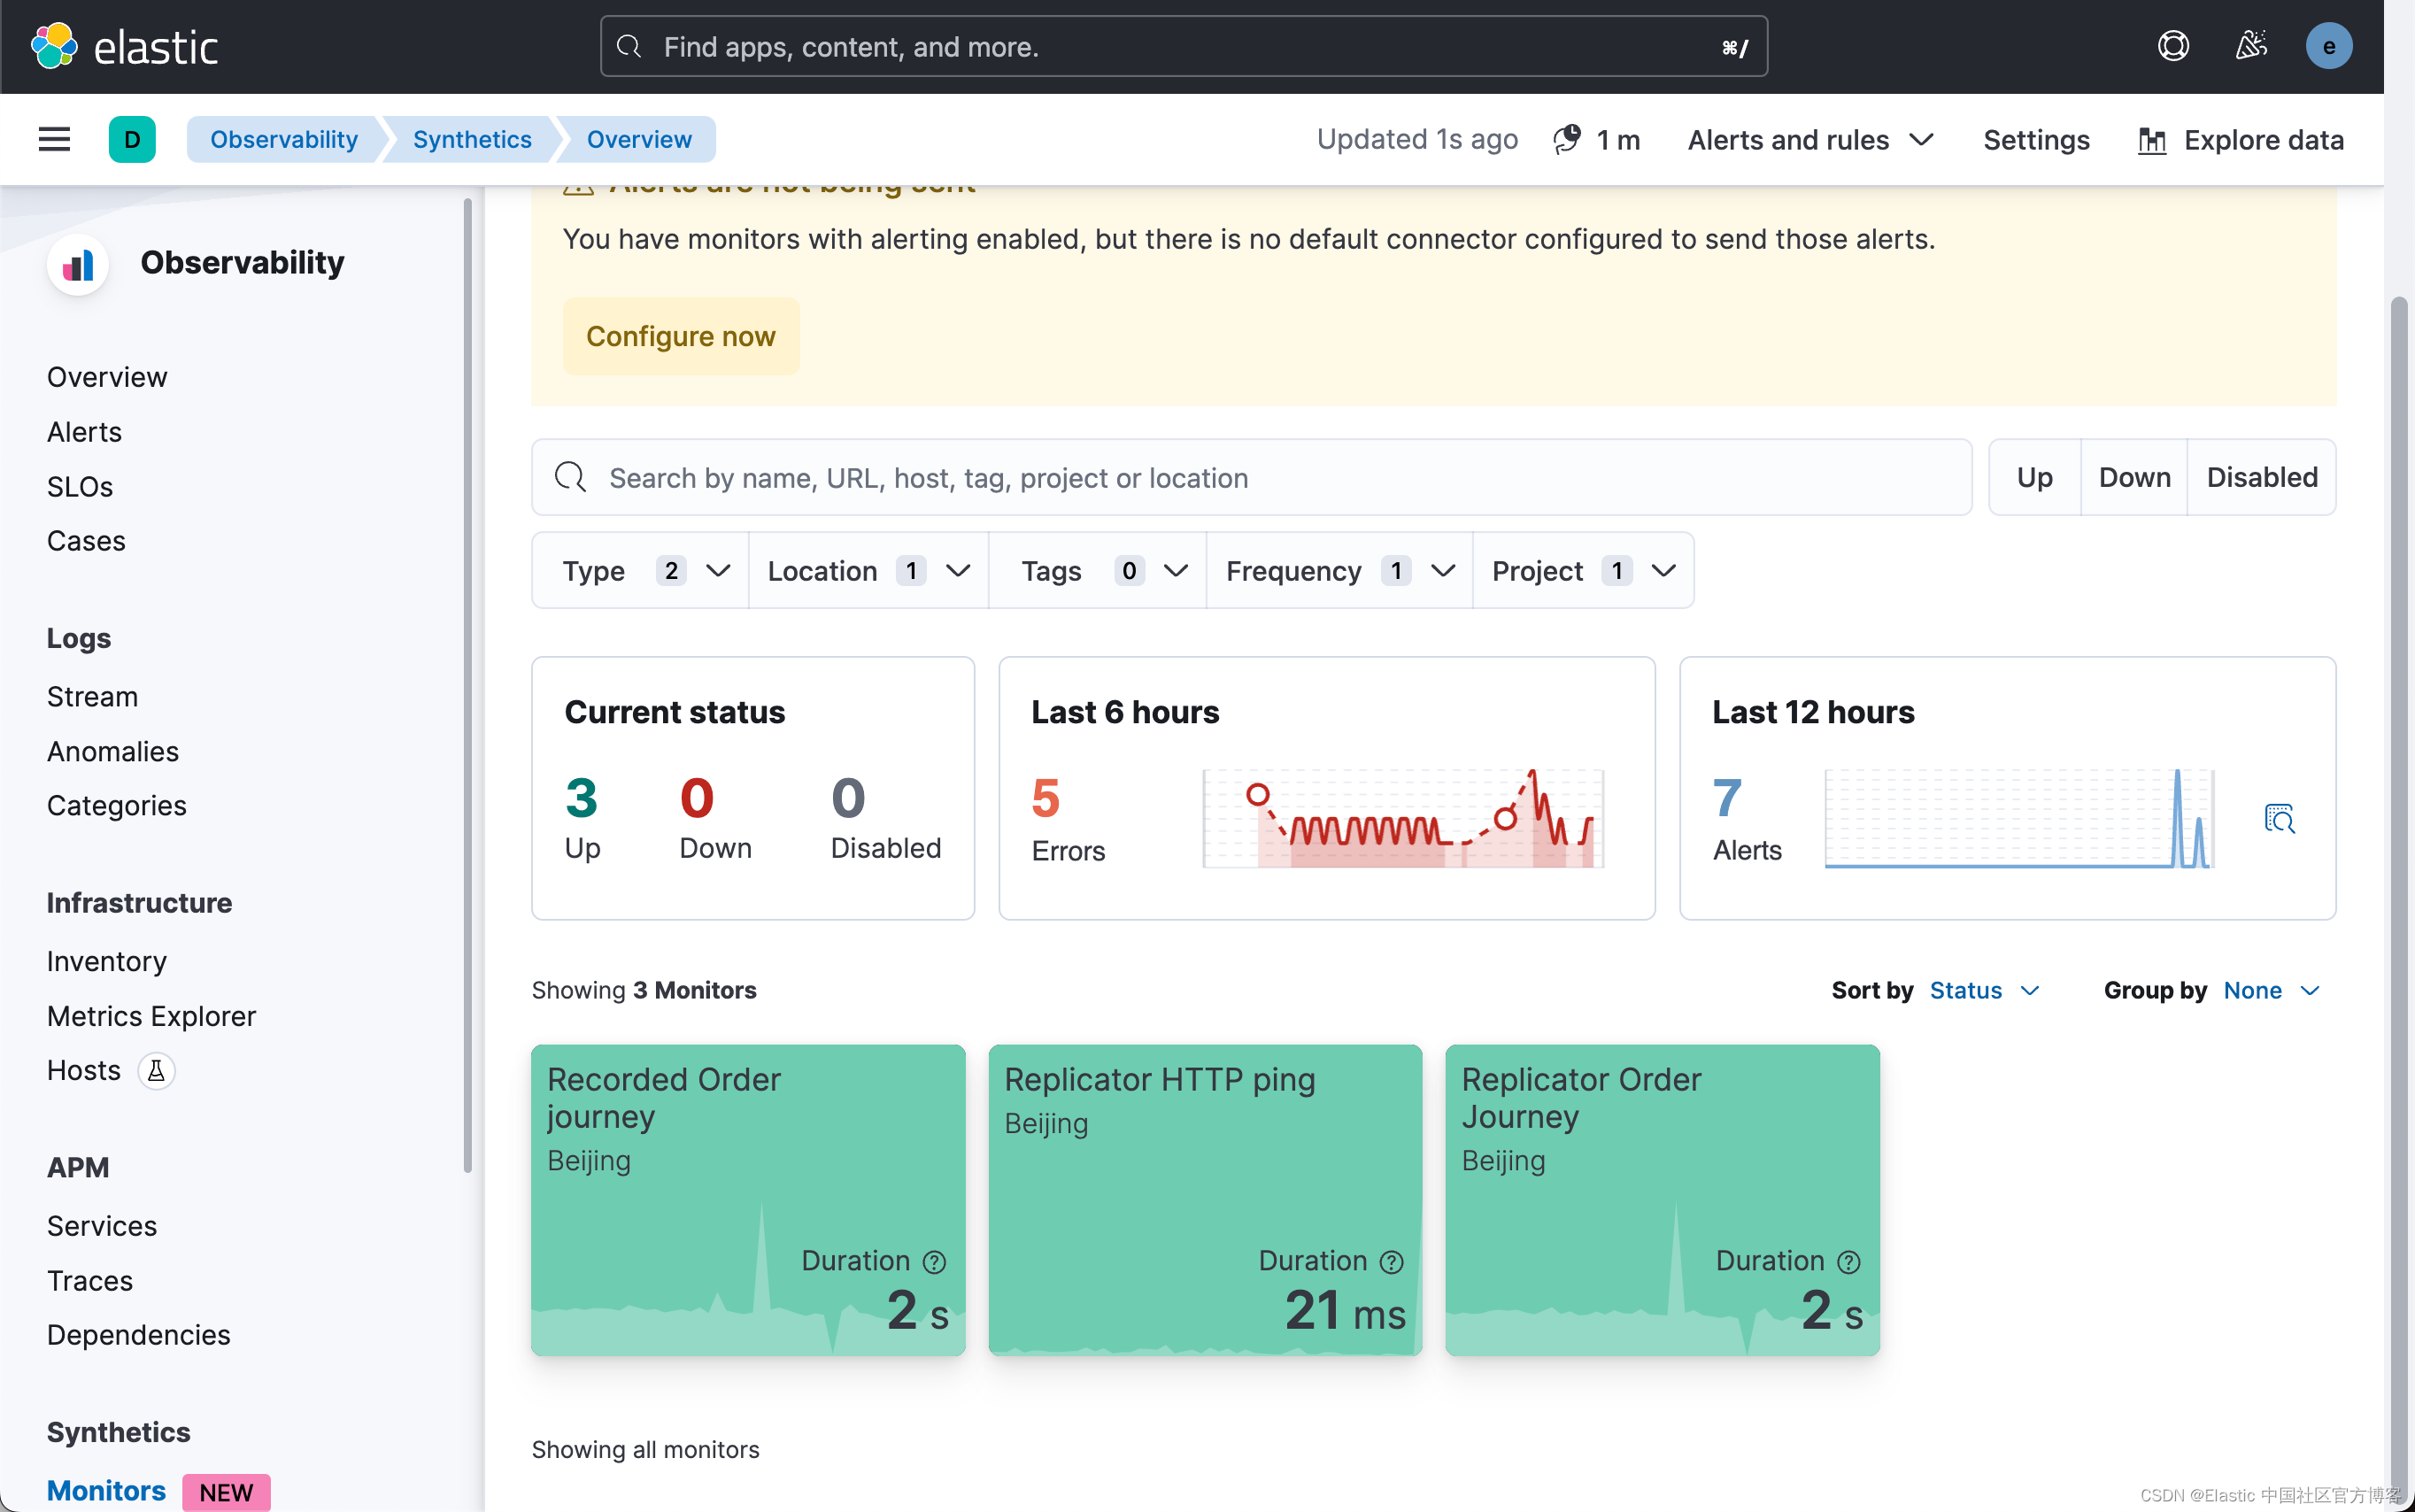Click the Down status filter toggle
The height and width of the screenshot is (1512, 2415).
pyautogui.click(x=2133, y=475)
